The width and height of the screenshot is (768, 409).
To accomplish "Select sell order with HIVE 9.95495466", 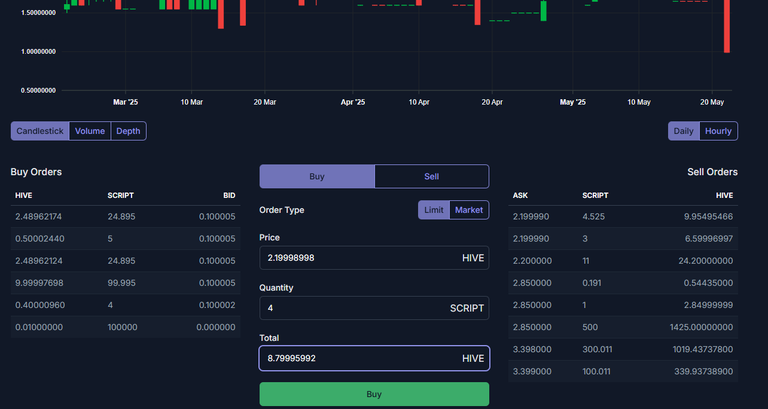I will tap(623, 217).
